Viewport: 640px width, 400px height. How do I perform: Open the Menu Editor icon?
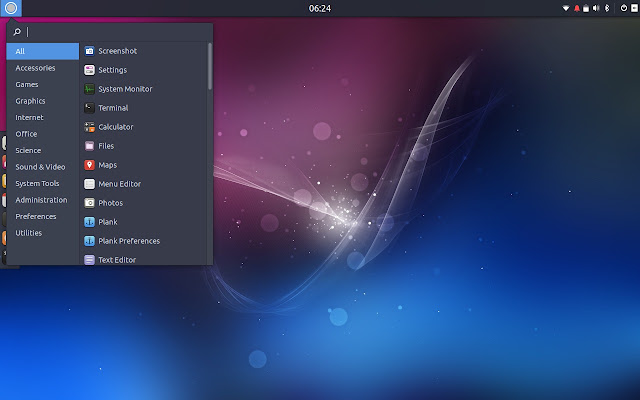[89, 184]
